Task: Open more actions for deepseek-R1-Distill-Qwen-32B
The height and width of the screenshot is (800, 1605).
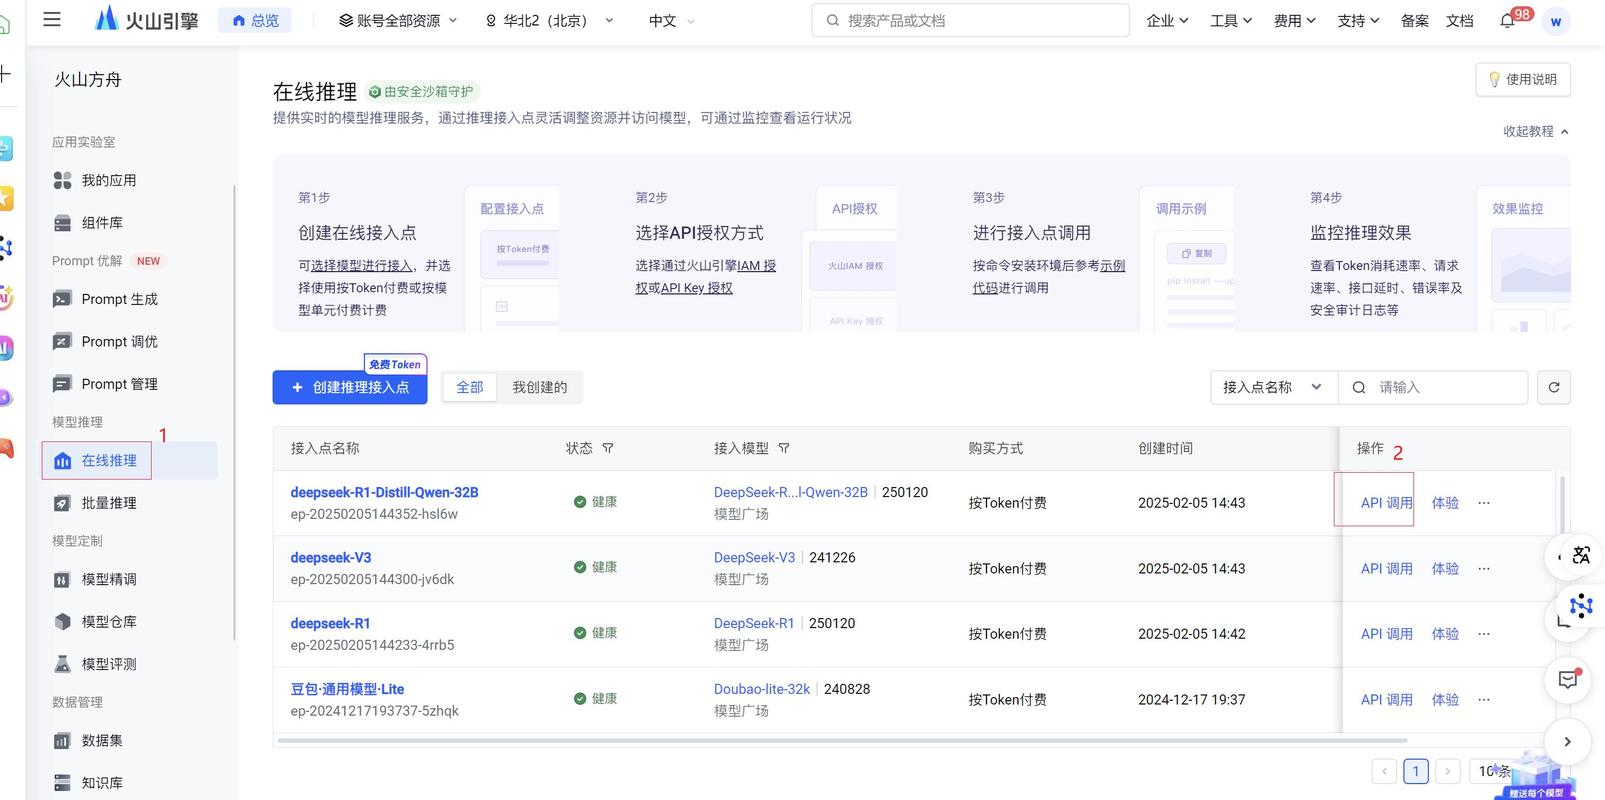Action: click(x=1484, y=503)
